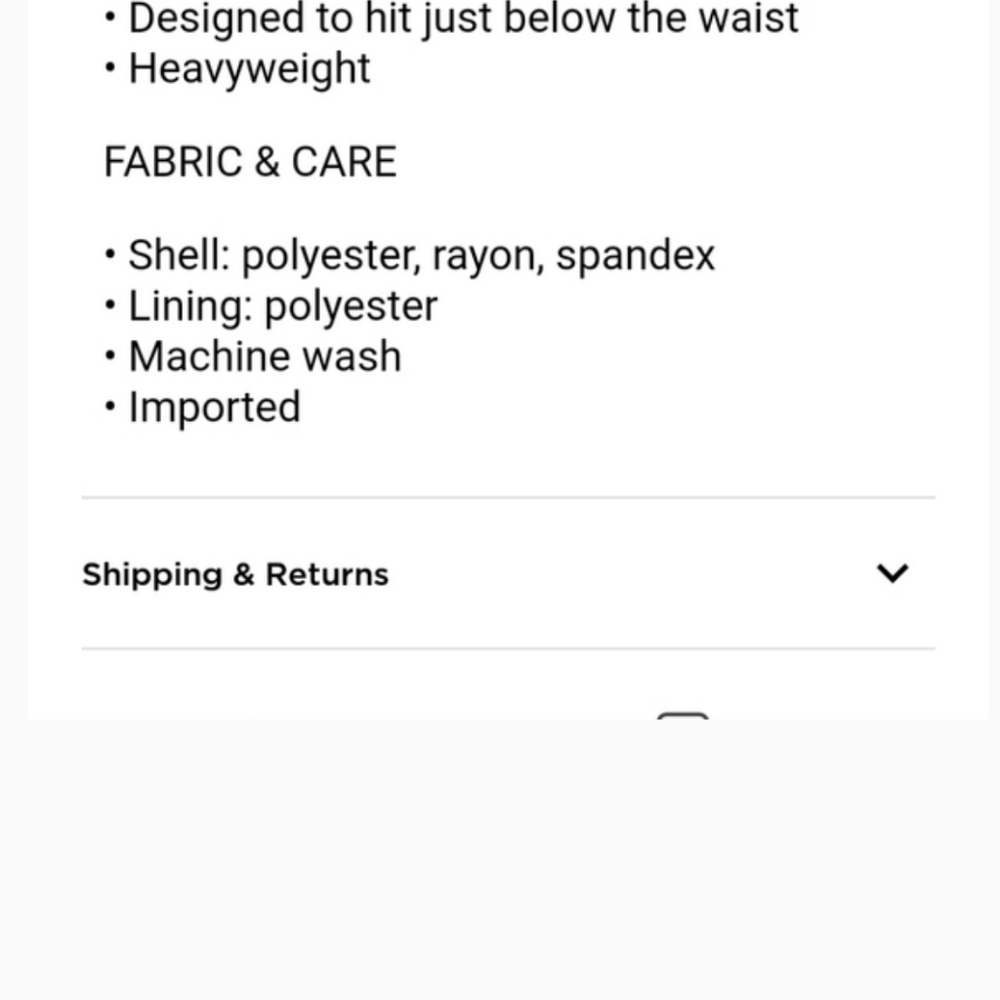Select the "Lining: polyester" line
Viewport: 1000px width, 1000px height.
click(x=283, y=306)
